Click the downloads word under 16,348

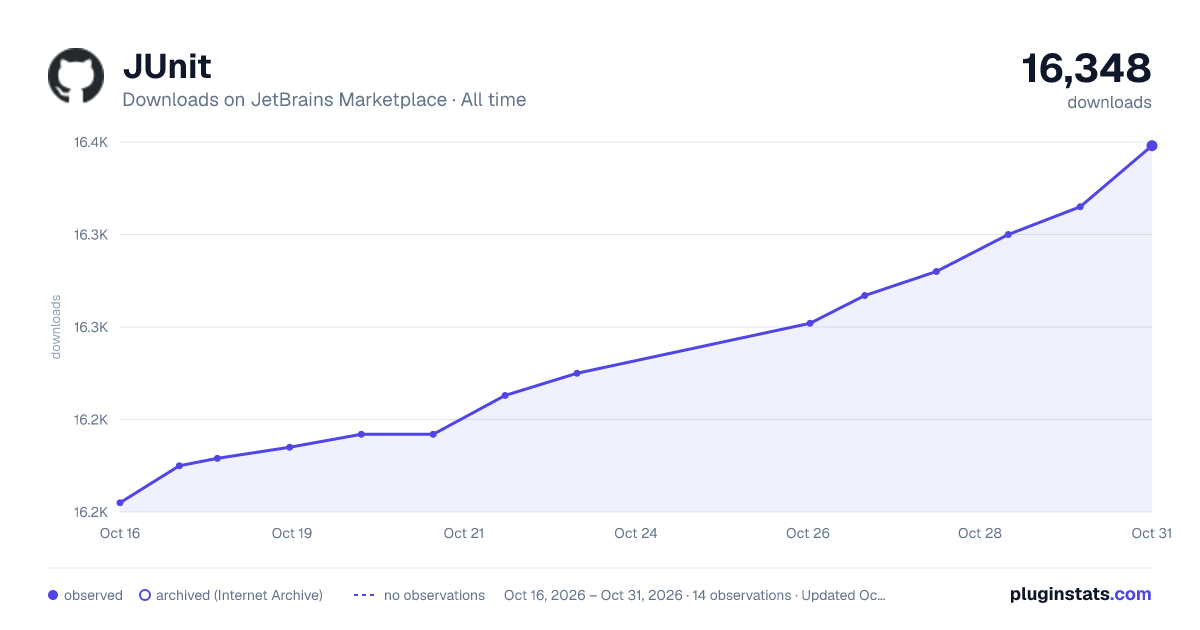coord(1109,102)
